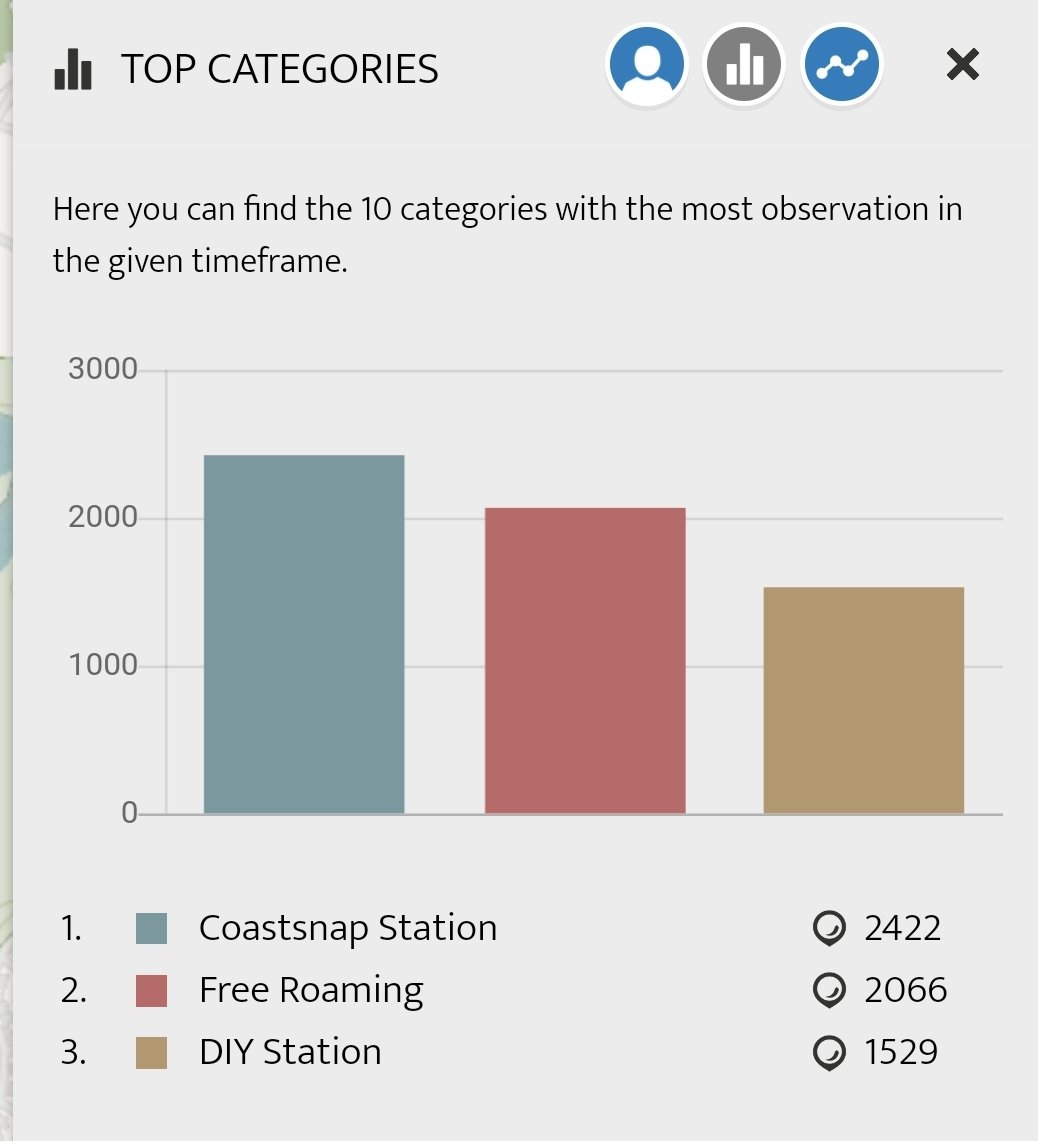Select the red Free Roaming color swatch
The height and width of the screenshot is (1141, 1038).
[151, 991]
